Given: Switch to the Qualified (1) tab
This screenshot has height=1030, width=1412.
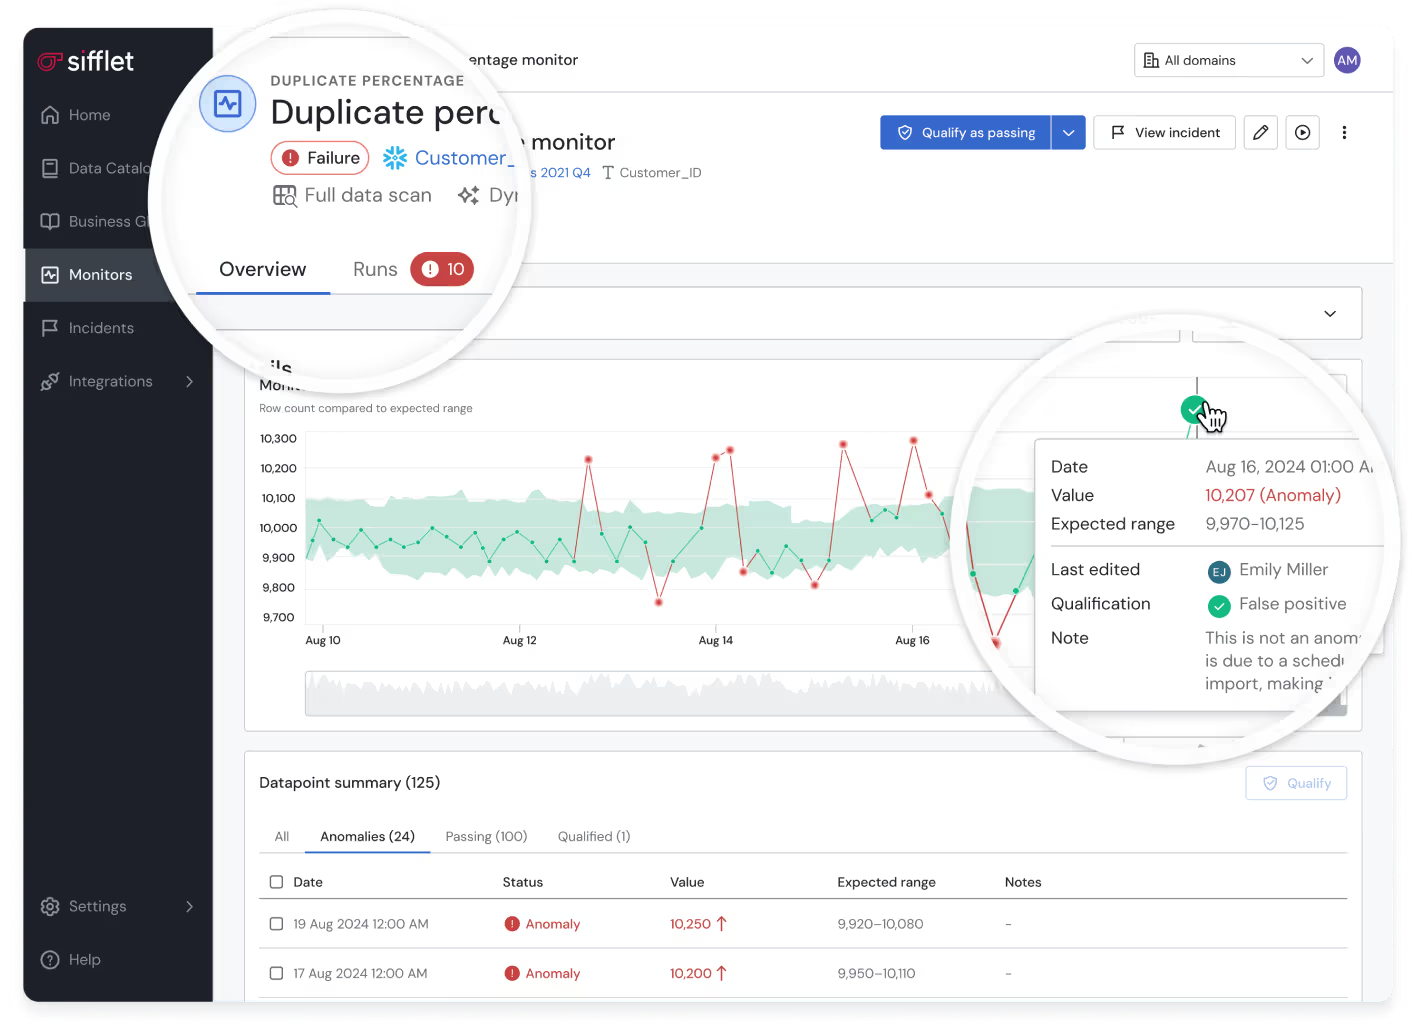Looking at the screenshot, I should pyautogui.click(x=594, y=836).
